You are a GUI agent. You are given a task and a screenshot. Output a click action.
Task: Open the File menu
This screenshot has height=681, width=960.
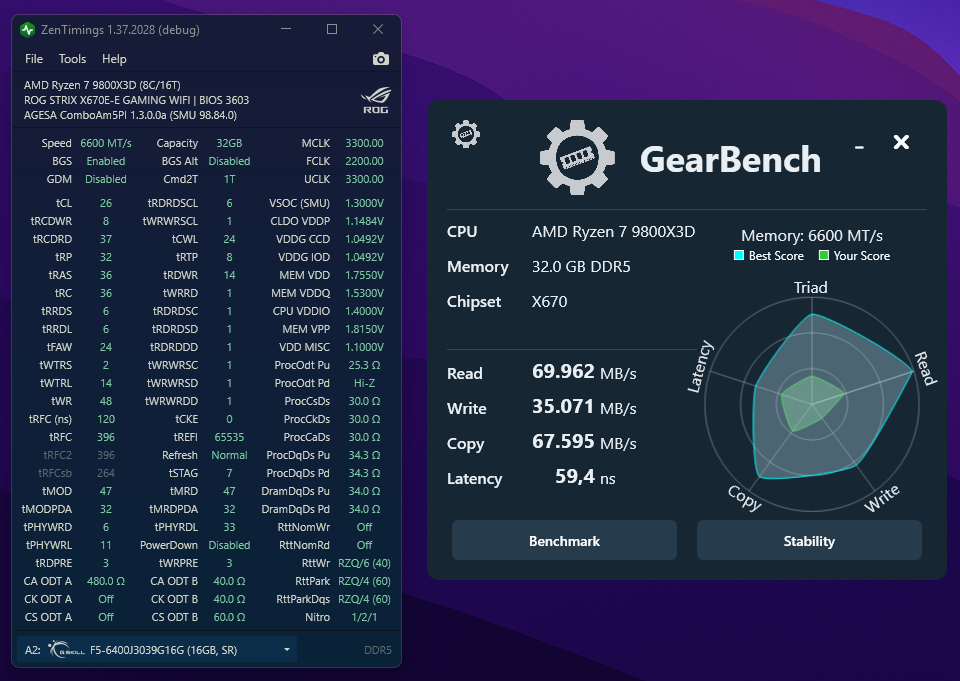pyautogui.click(x=34, y=59)
